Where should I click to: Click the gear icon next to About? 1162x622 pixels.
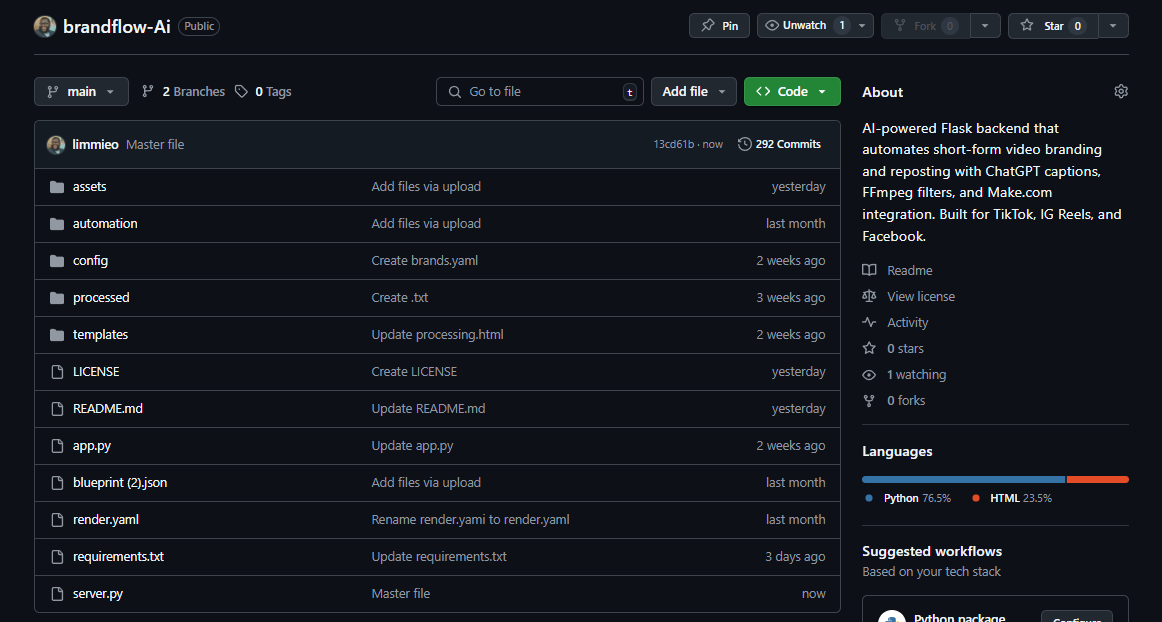point(1120,91)
